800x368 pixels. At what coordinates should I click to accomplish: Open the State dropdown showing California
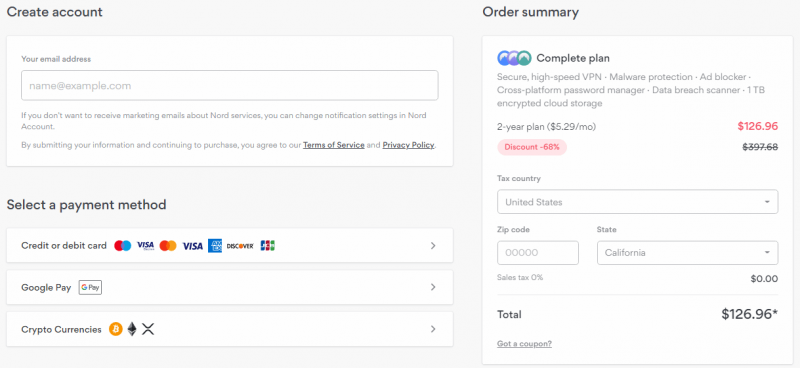(687, 253)
